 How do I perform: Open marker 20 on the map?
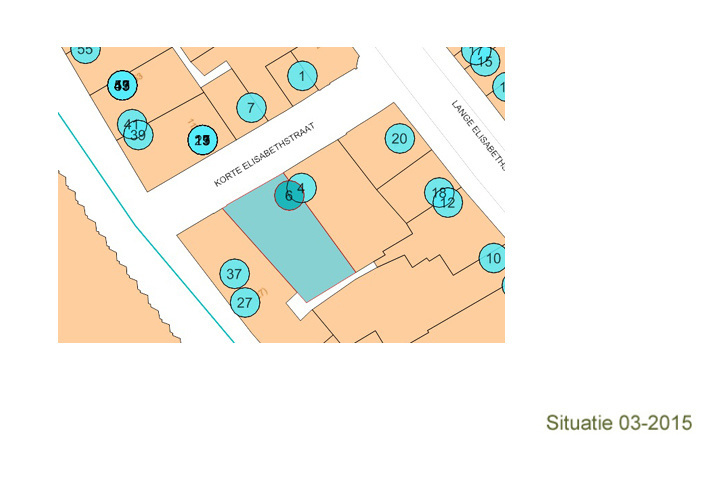tap(399, 139)
